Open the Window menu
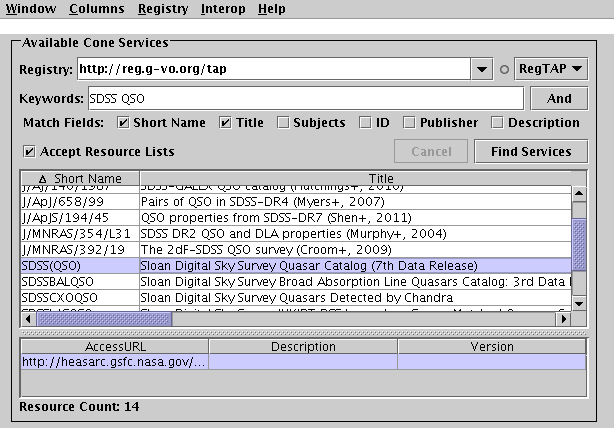Screen dimensions: 614x428 [30, 9]
